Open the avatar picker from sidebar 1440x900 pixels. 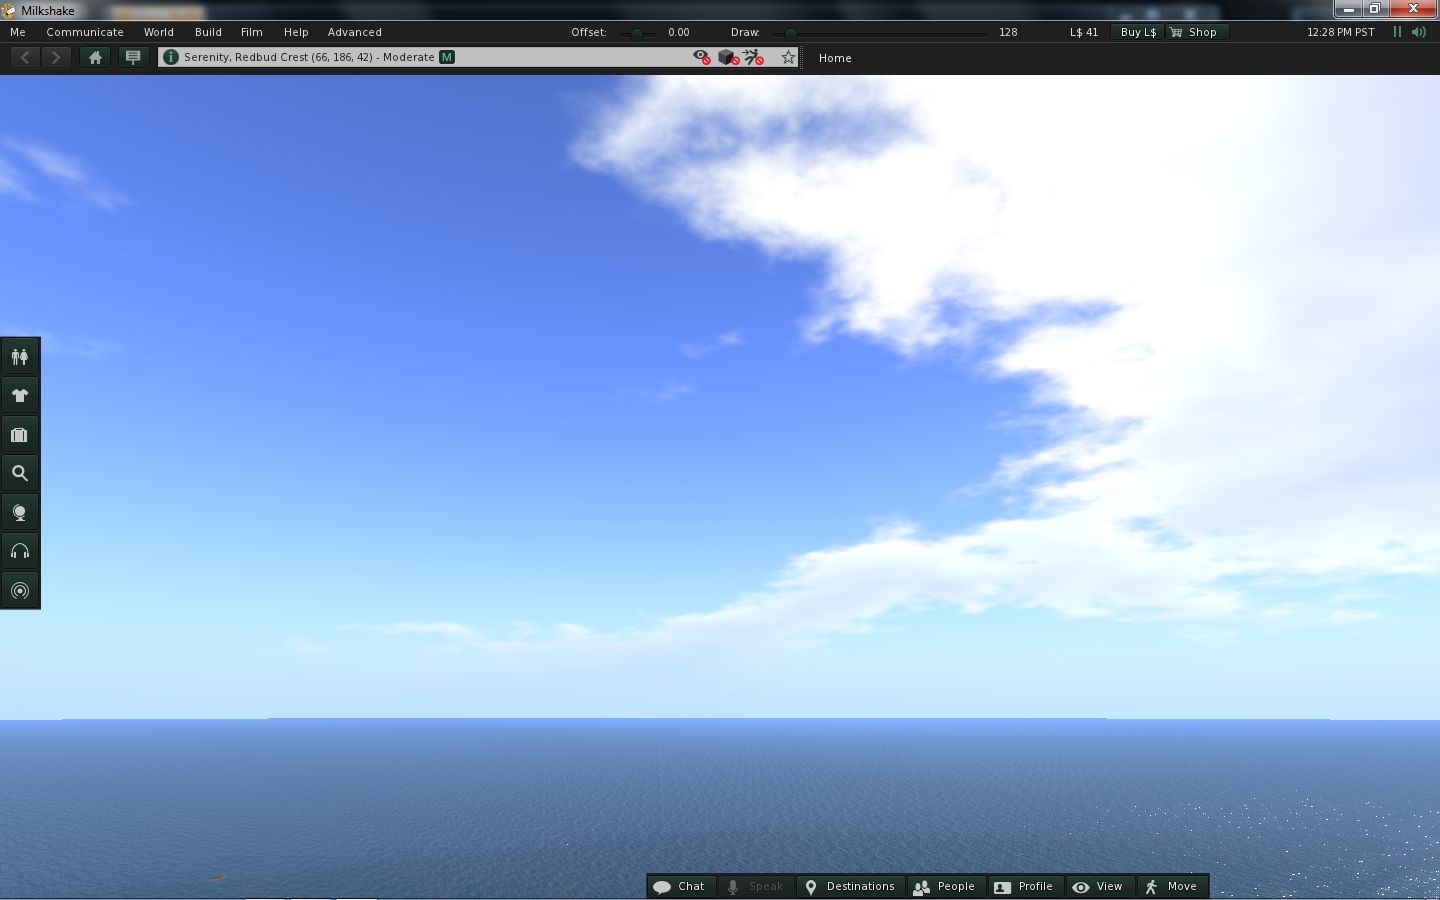pyautogui.click(x=19, y=357)
